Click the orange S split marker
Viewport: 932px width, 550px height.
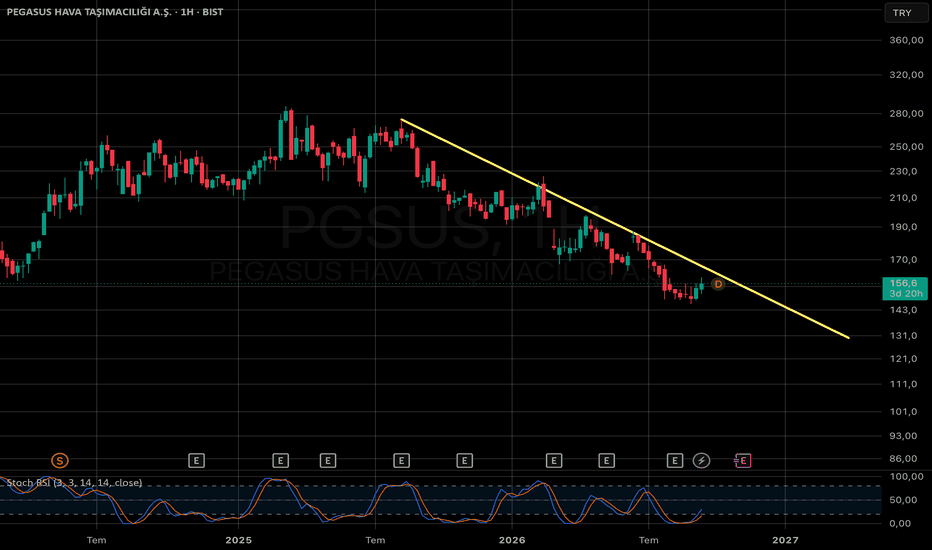coord(59,460)
